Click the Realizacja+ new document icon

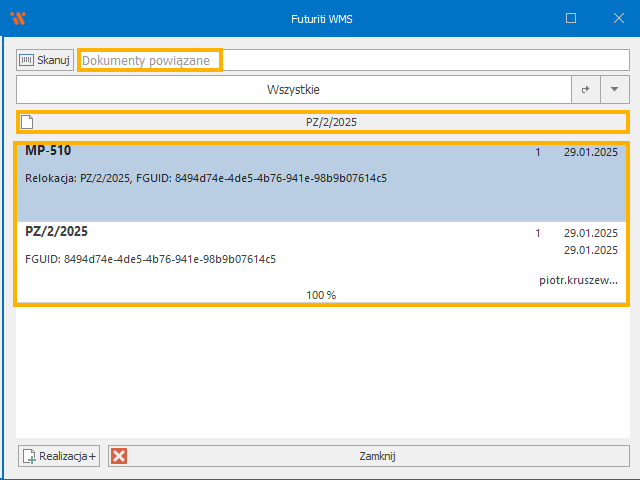pos(29,456)
